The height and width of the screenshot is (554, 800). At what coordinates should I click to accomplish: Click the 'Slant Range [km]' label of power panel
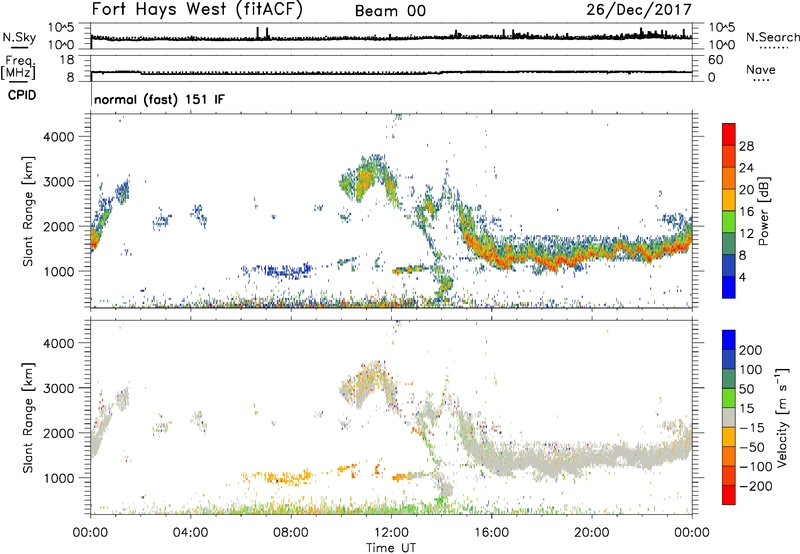coord(28,211)
